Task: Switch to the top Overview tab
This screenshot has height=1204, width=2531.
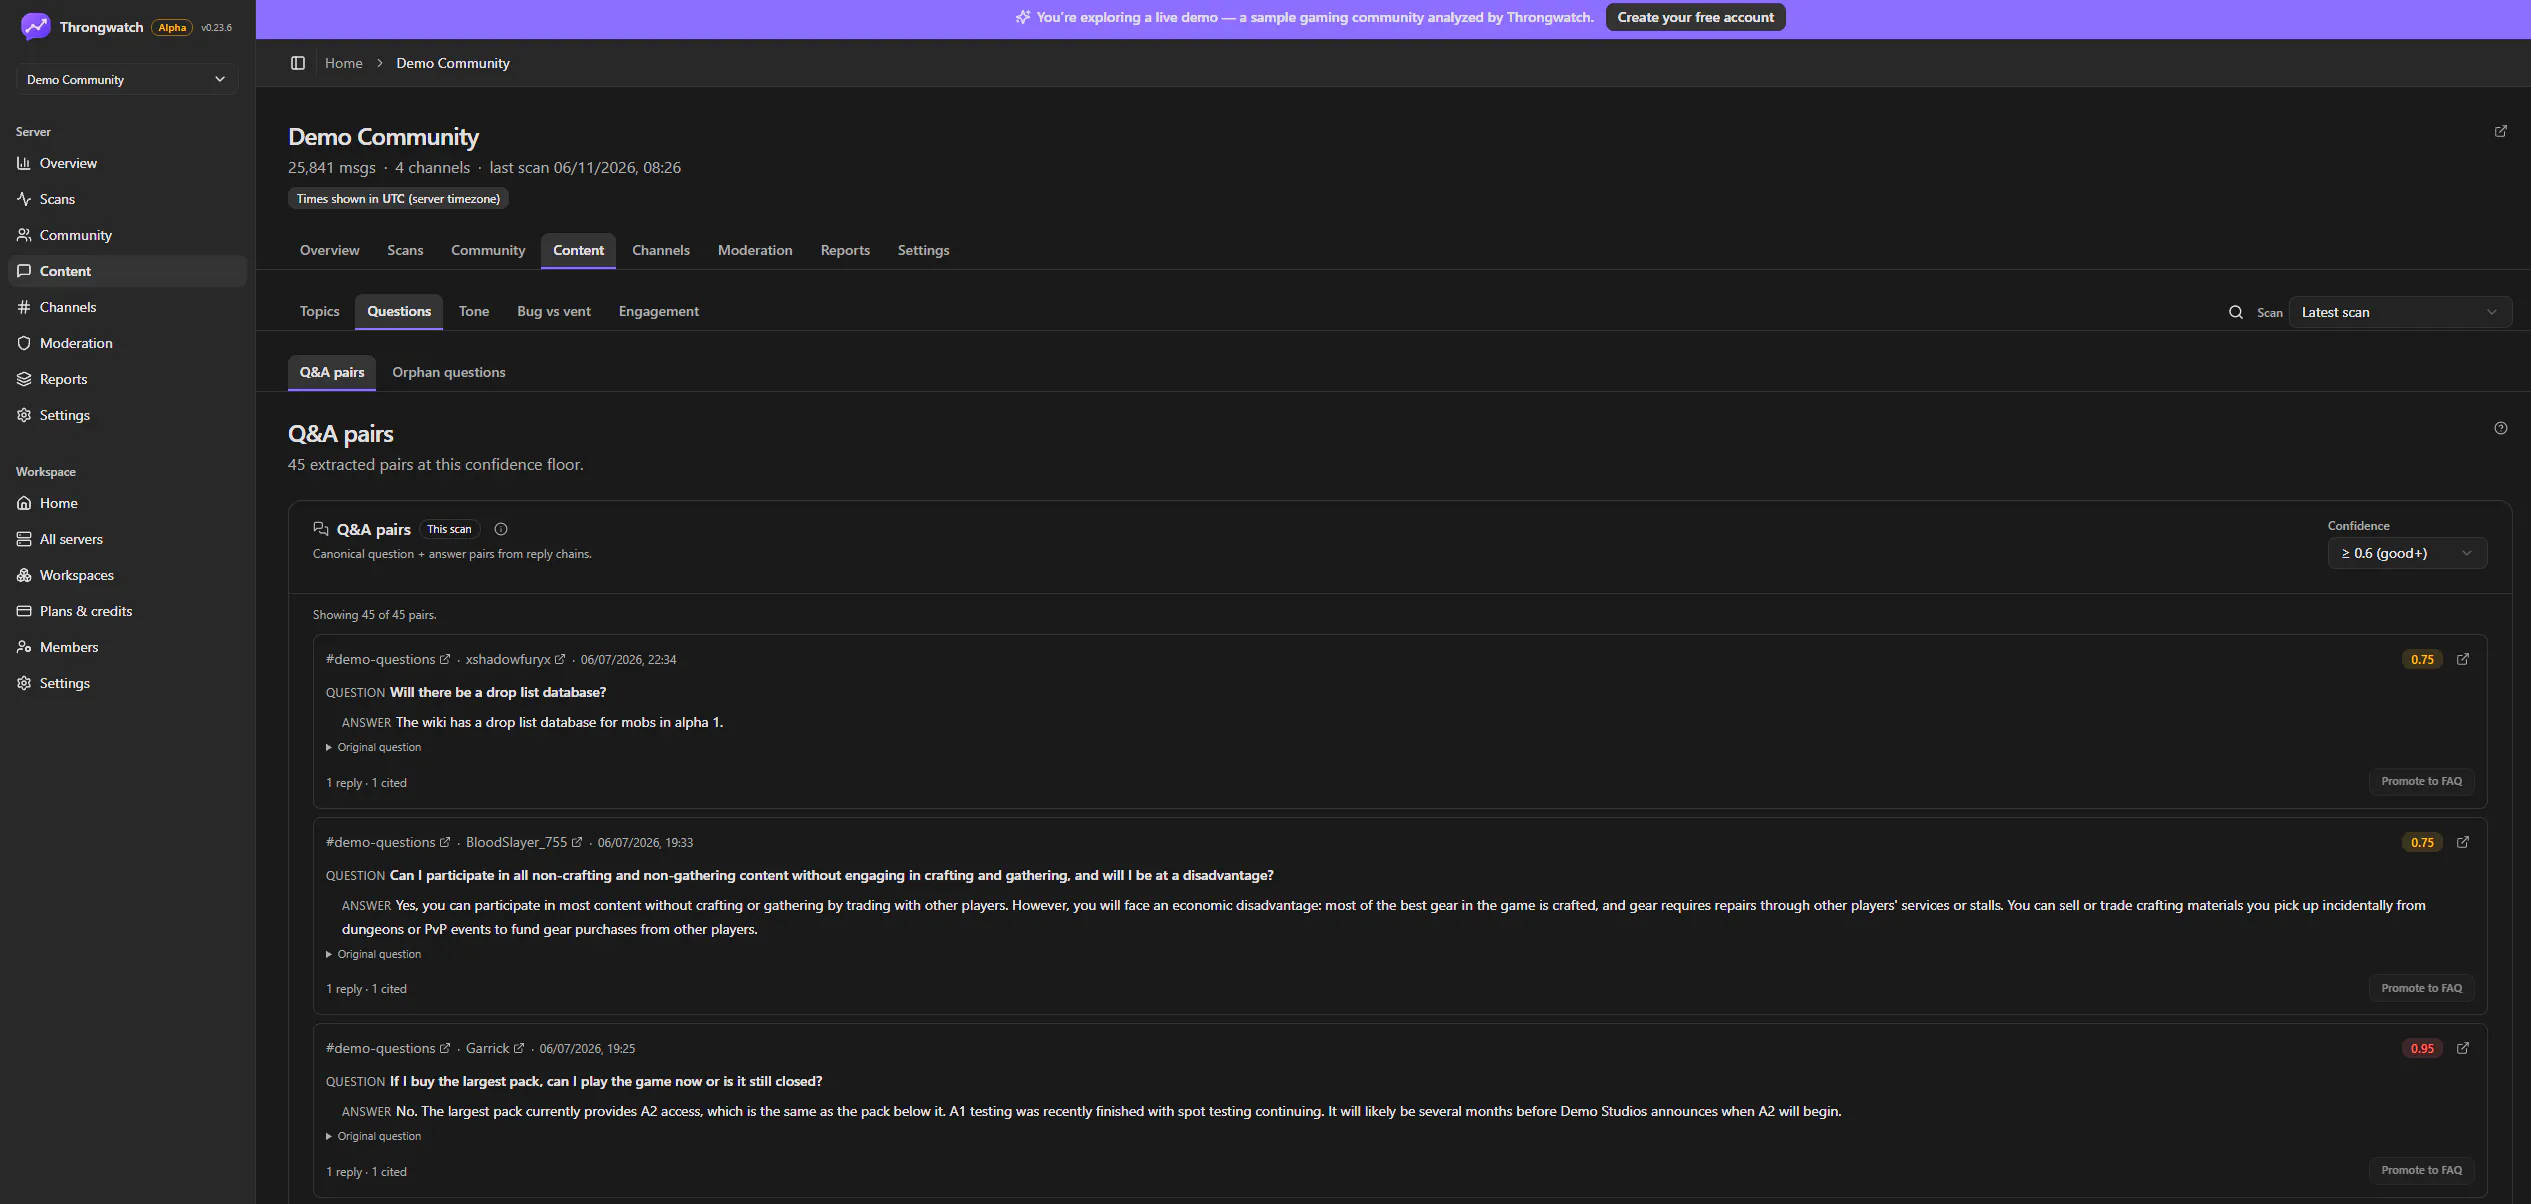Action: click(329, 250)
